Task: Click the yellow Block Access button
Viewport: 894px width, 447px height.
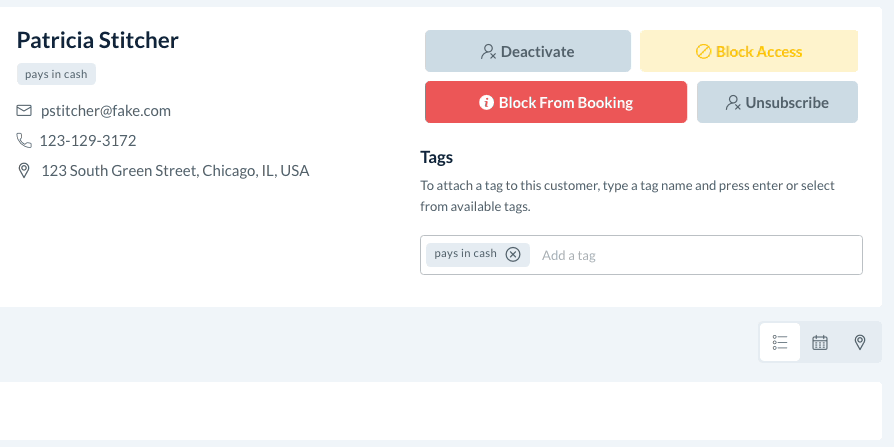Action: pyautogui.click(x=748, y=51)
